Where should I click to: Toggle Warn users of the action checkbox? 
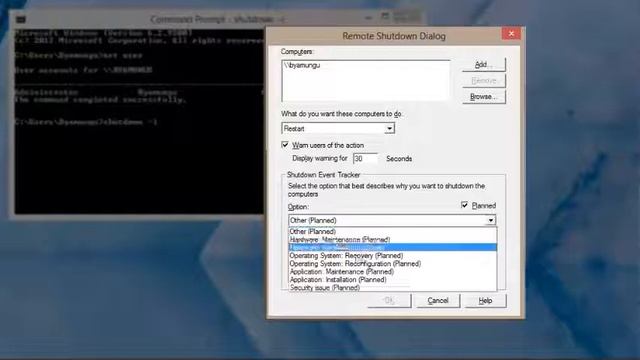point(285,145)
